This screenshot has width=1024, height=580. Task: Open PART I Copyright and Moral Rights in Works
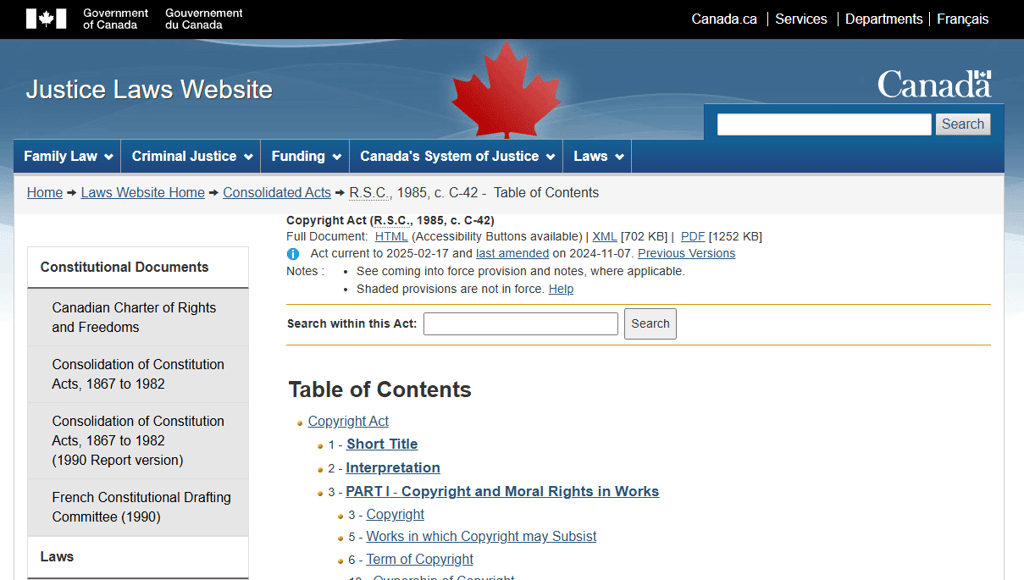tap(502, 491)
